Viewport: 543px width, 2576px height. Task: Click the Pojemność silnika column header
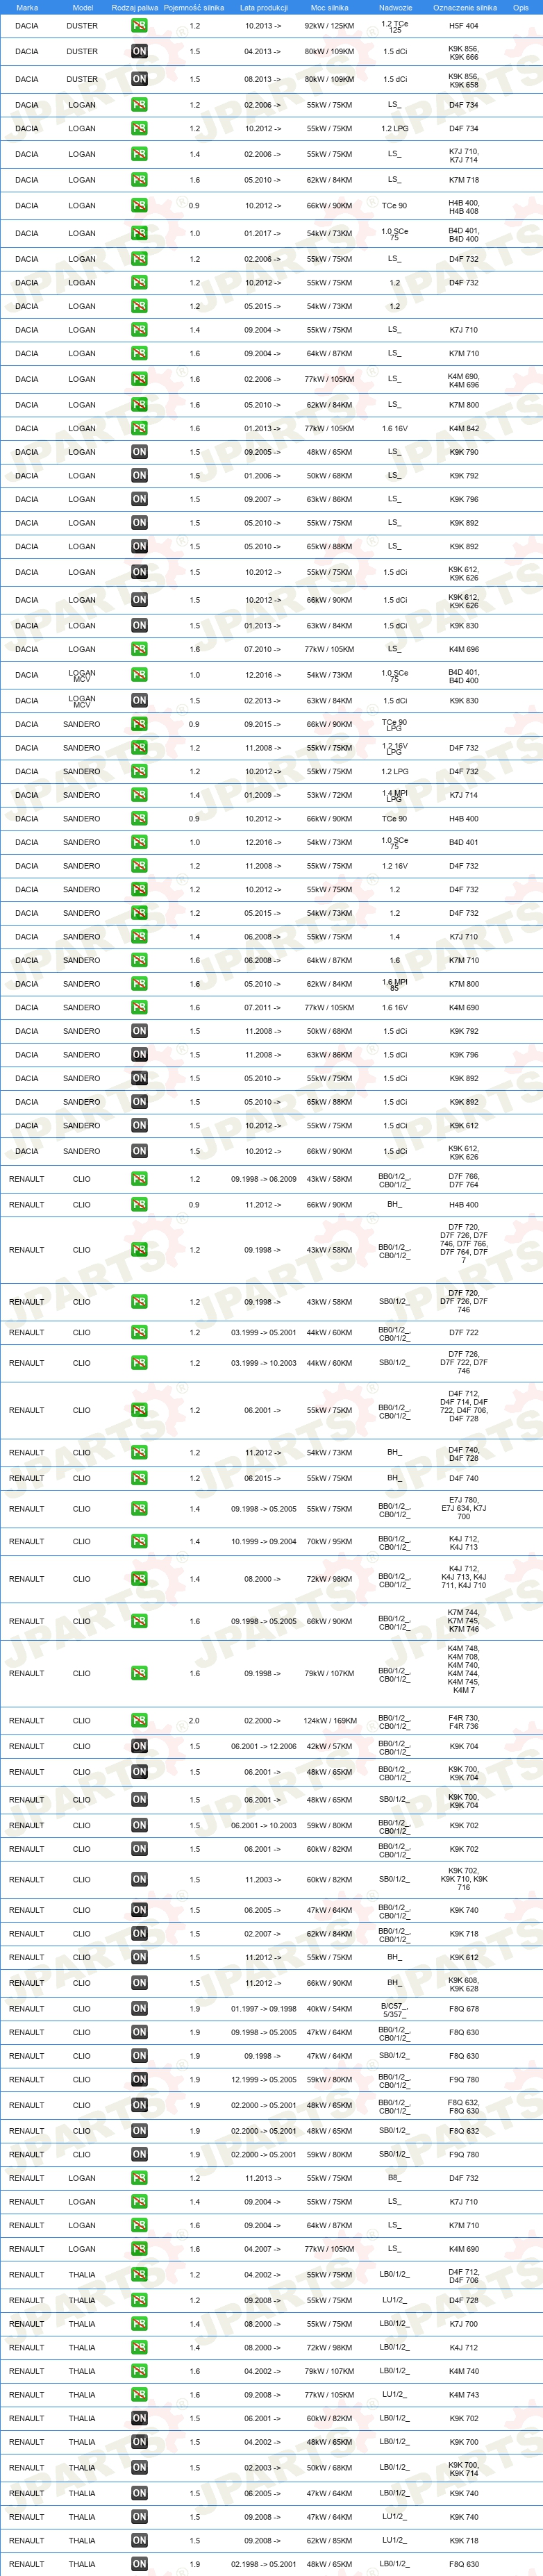(x=194, y=7)
